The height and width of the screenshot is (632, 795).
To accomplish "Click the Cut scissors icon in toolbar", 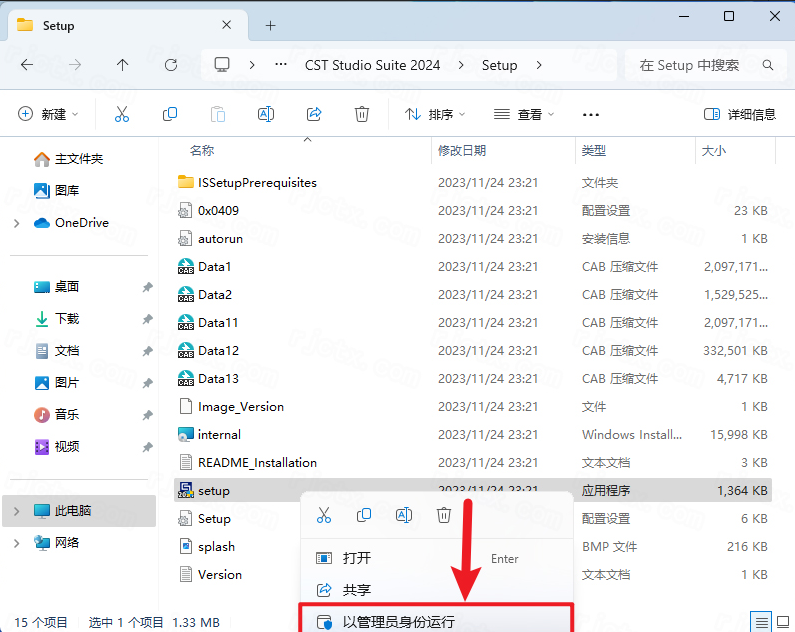I will point(122,114).
